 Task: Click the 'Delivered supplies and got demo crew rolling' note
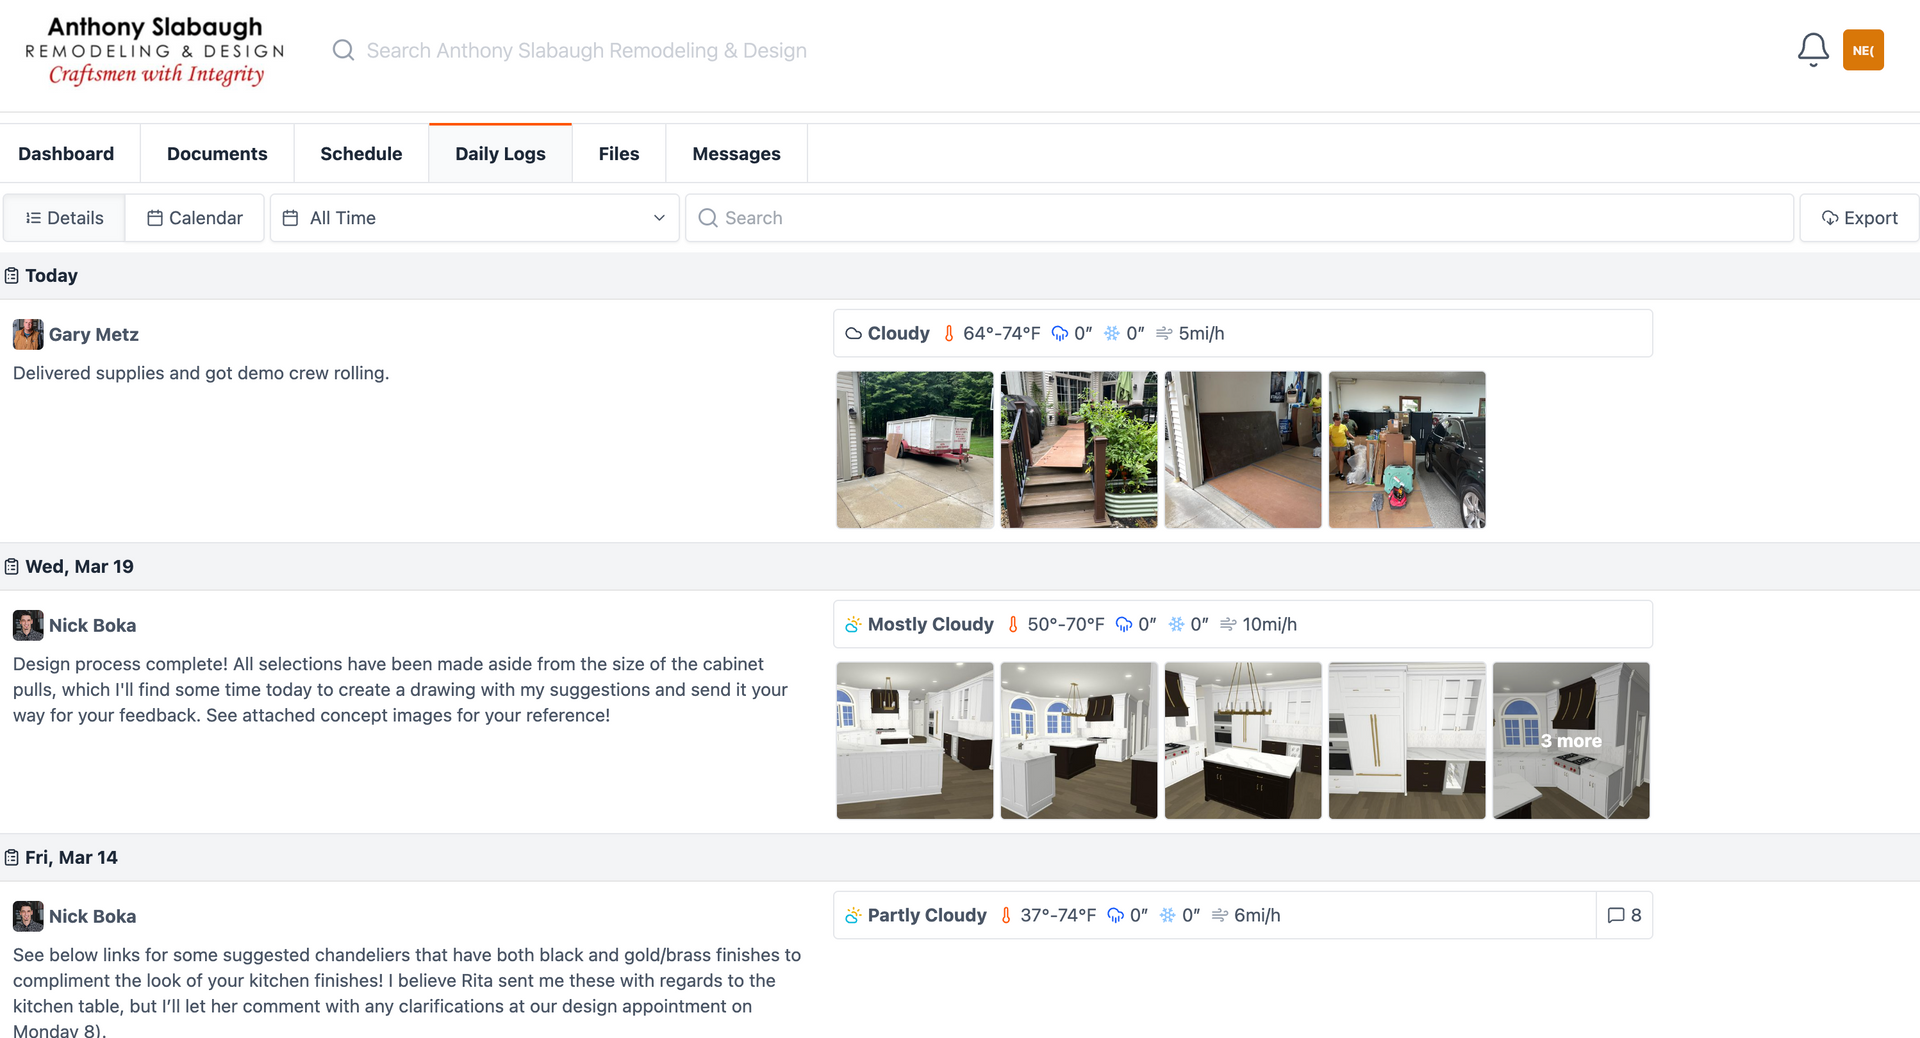click(201, 373)
